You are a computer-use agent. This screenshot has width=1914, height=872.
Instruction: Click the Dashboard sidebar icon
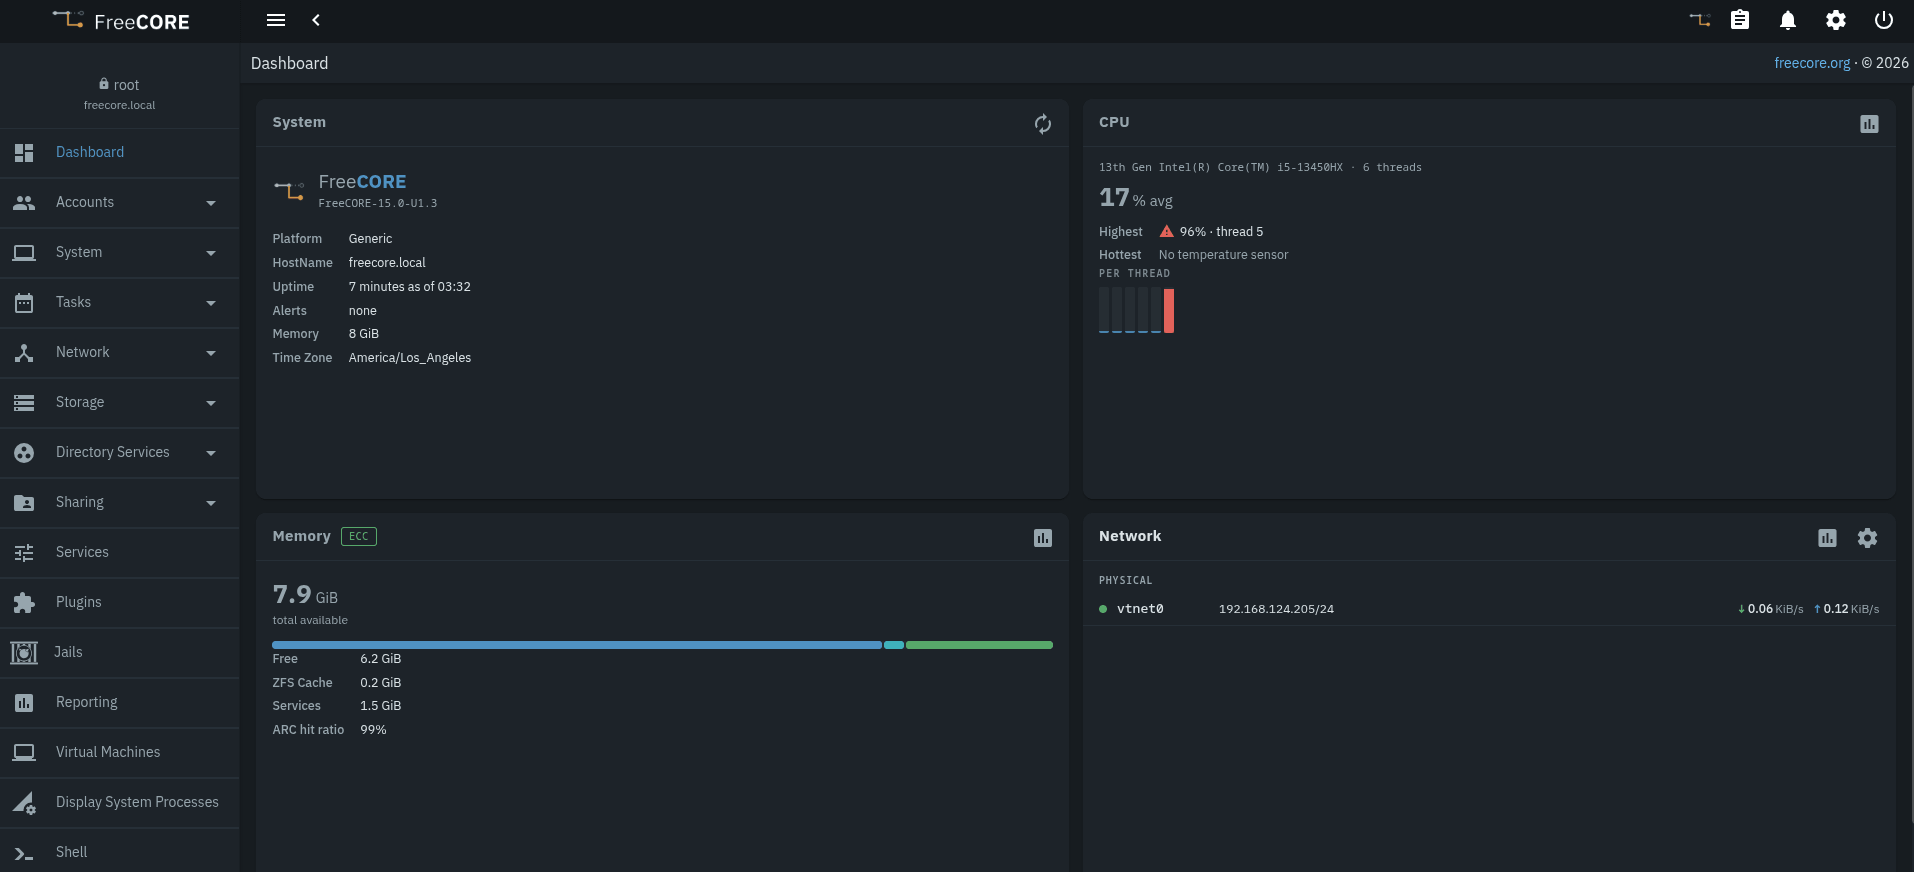point(24,153)
